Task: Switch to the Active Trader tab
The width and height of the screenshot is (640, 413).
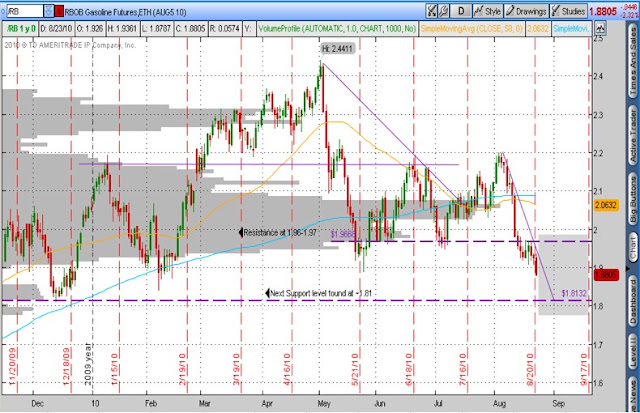Action: (633, 137)
